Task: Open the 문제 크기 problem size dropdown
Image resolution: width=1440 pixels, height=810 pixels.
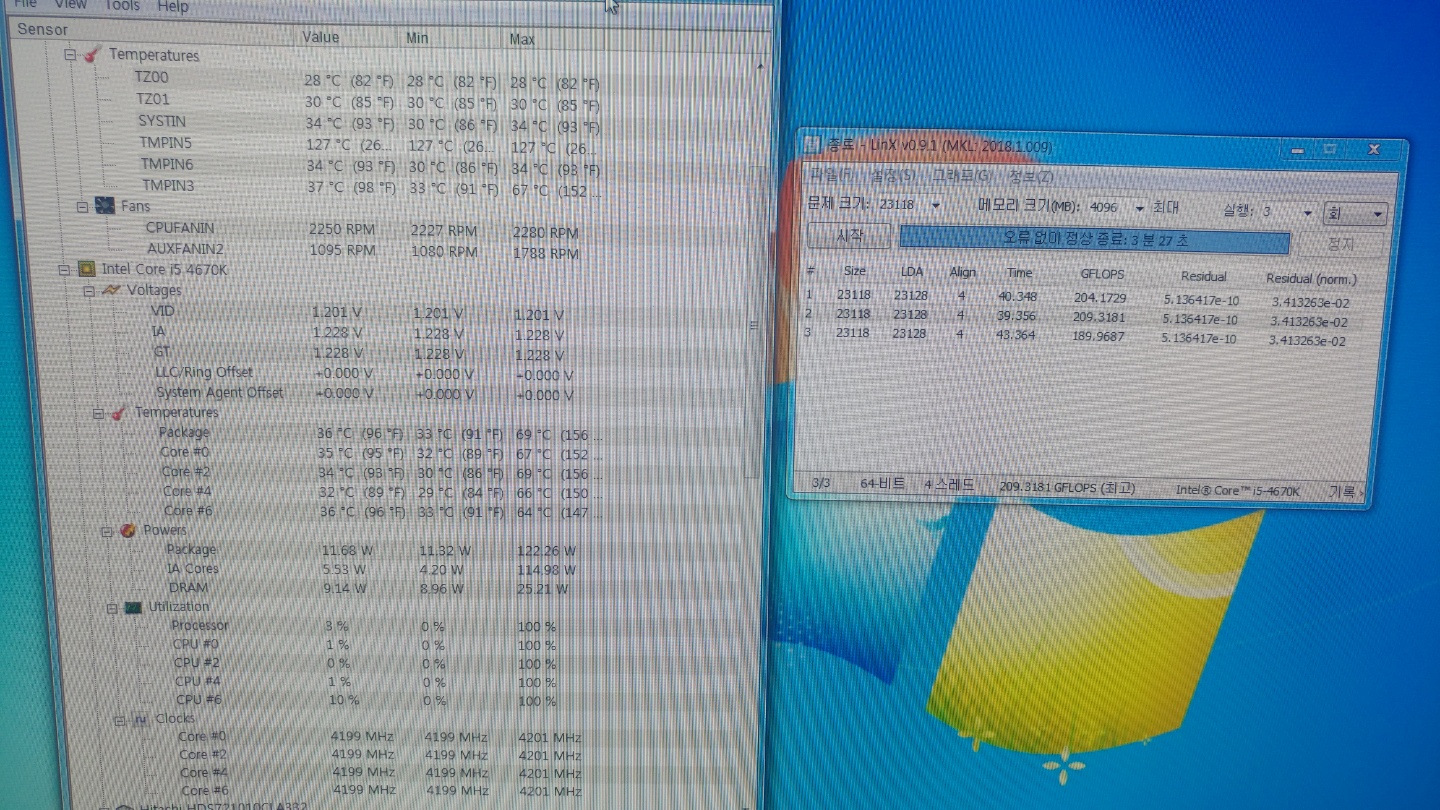Action: tap(936, 205)
